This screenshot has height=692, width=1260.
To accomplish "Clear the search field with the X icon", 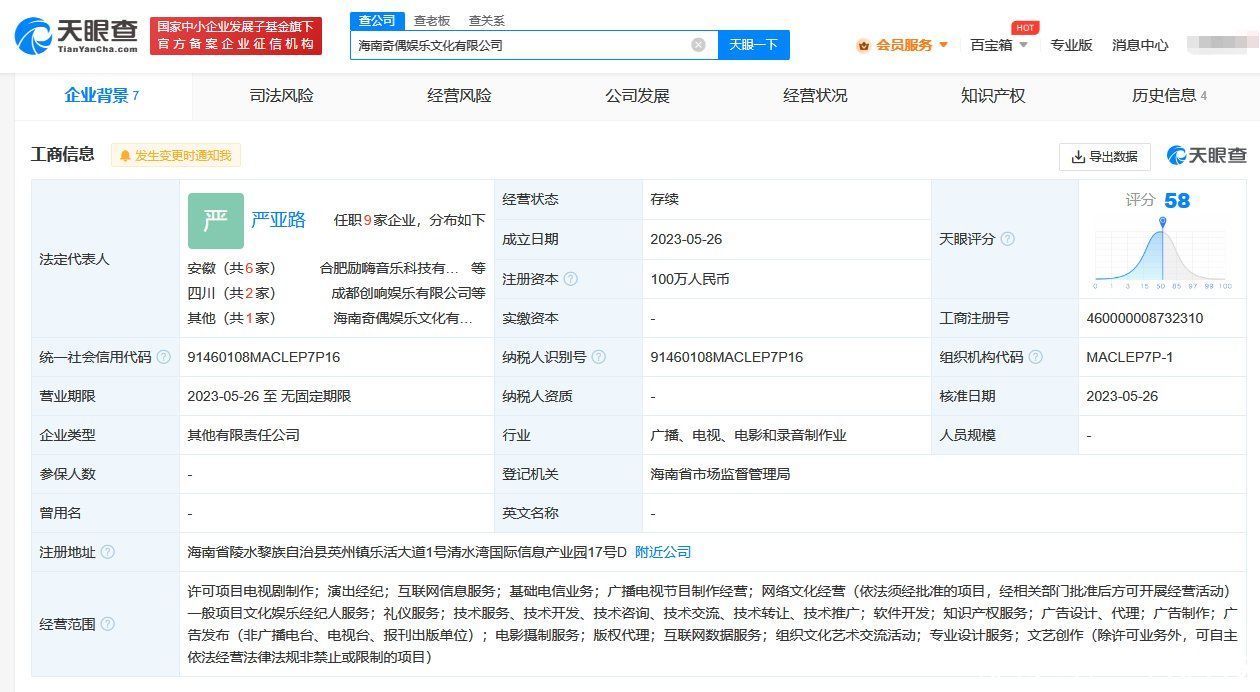I will click(x=698, y=45).
